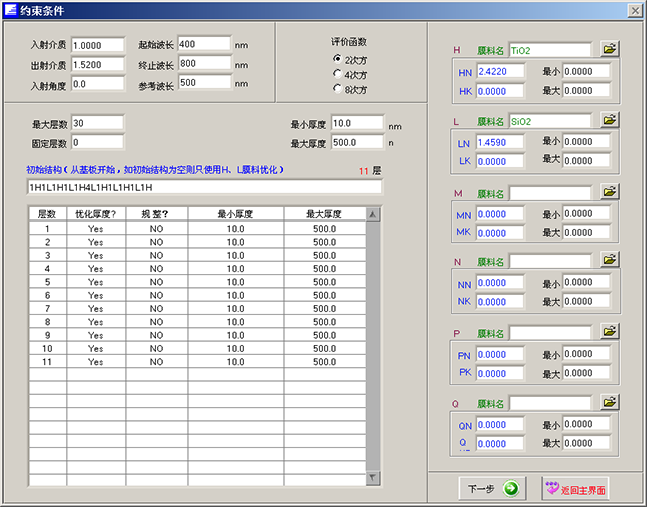Click table scrollbar down arrow
This screenshot has width=647, height=507.
(x=373, y=478)
